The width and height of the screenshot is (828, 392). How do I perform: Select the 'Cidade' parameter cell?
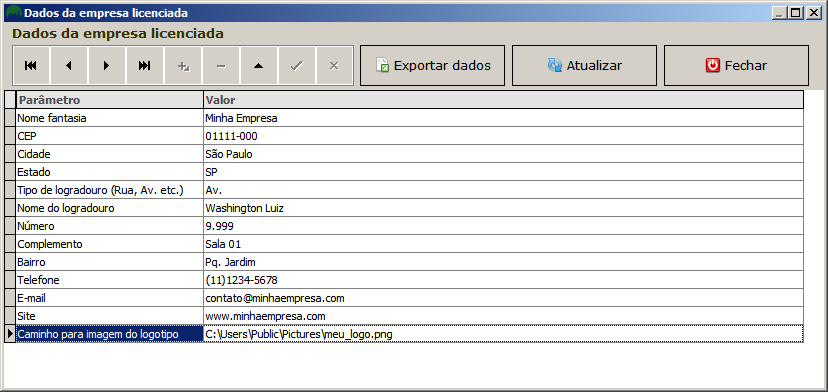tap(110, 154)
